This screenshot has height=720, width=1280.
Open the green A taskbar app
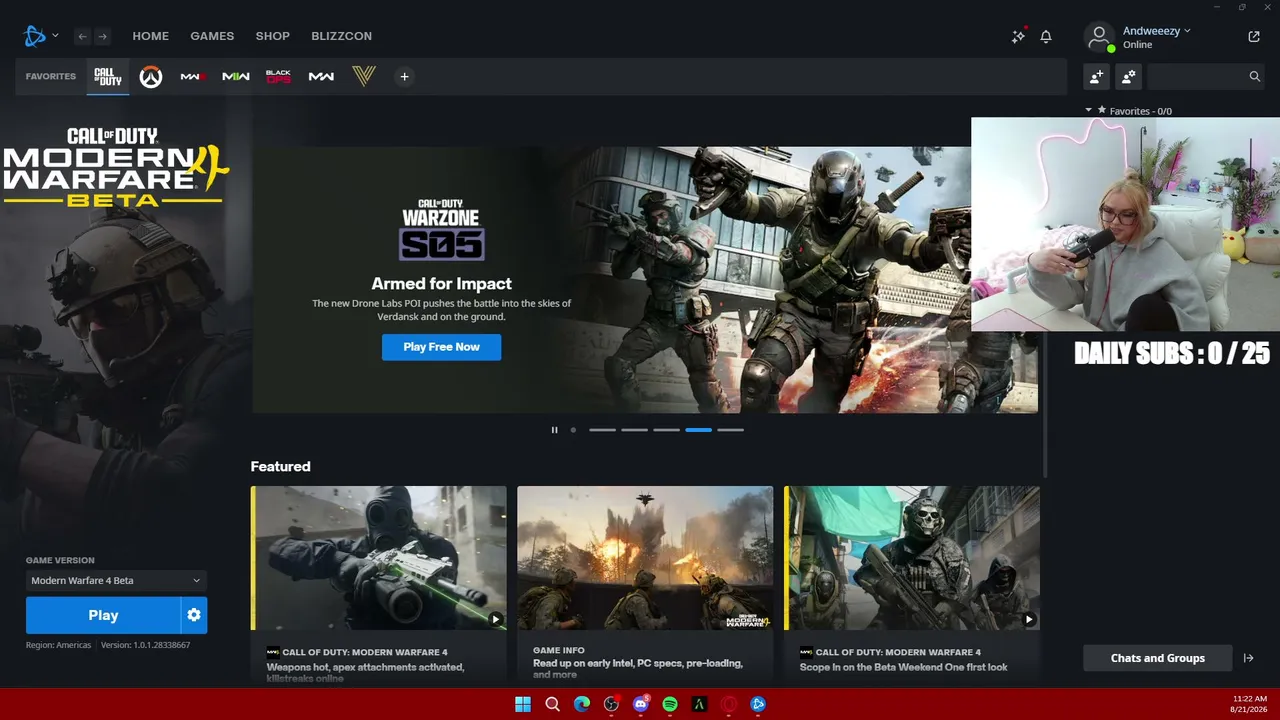(x=700, y=704)
